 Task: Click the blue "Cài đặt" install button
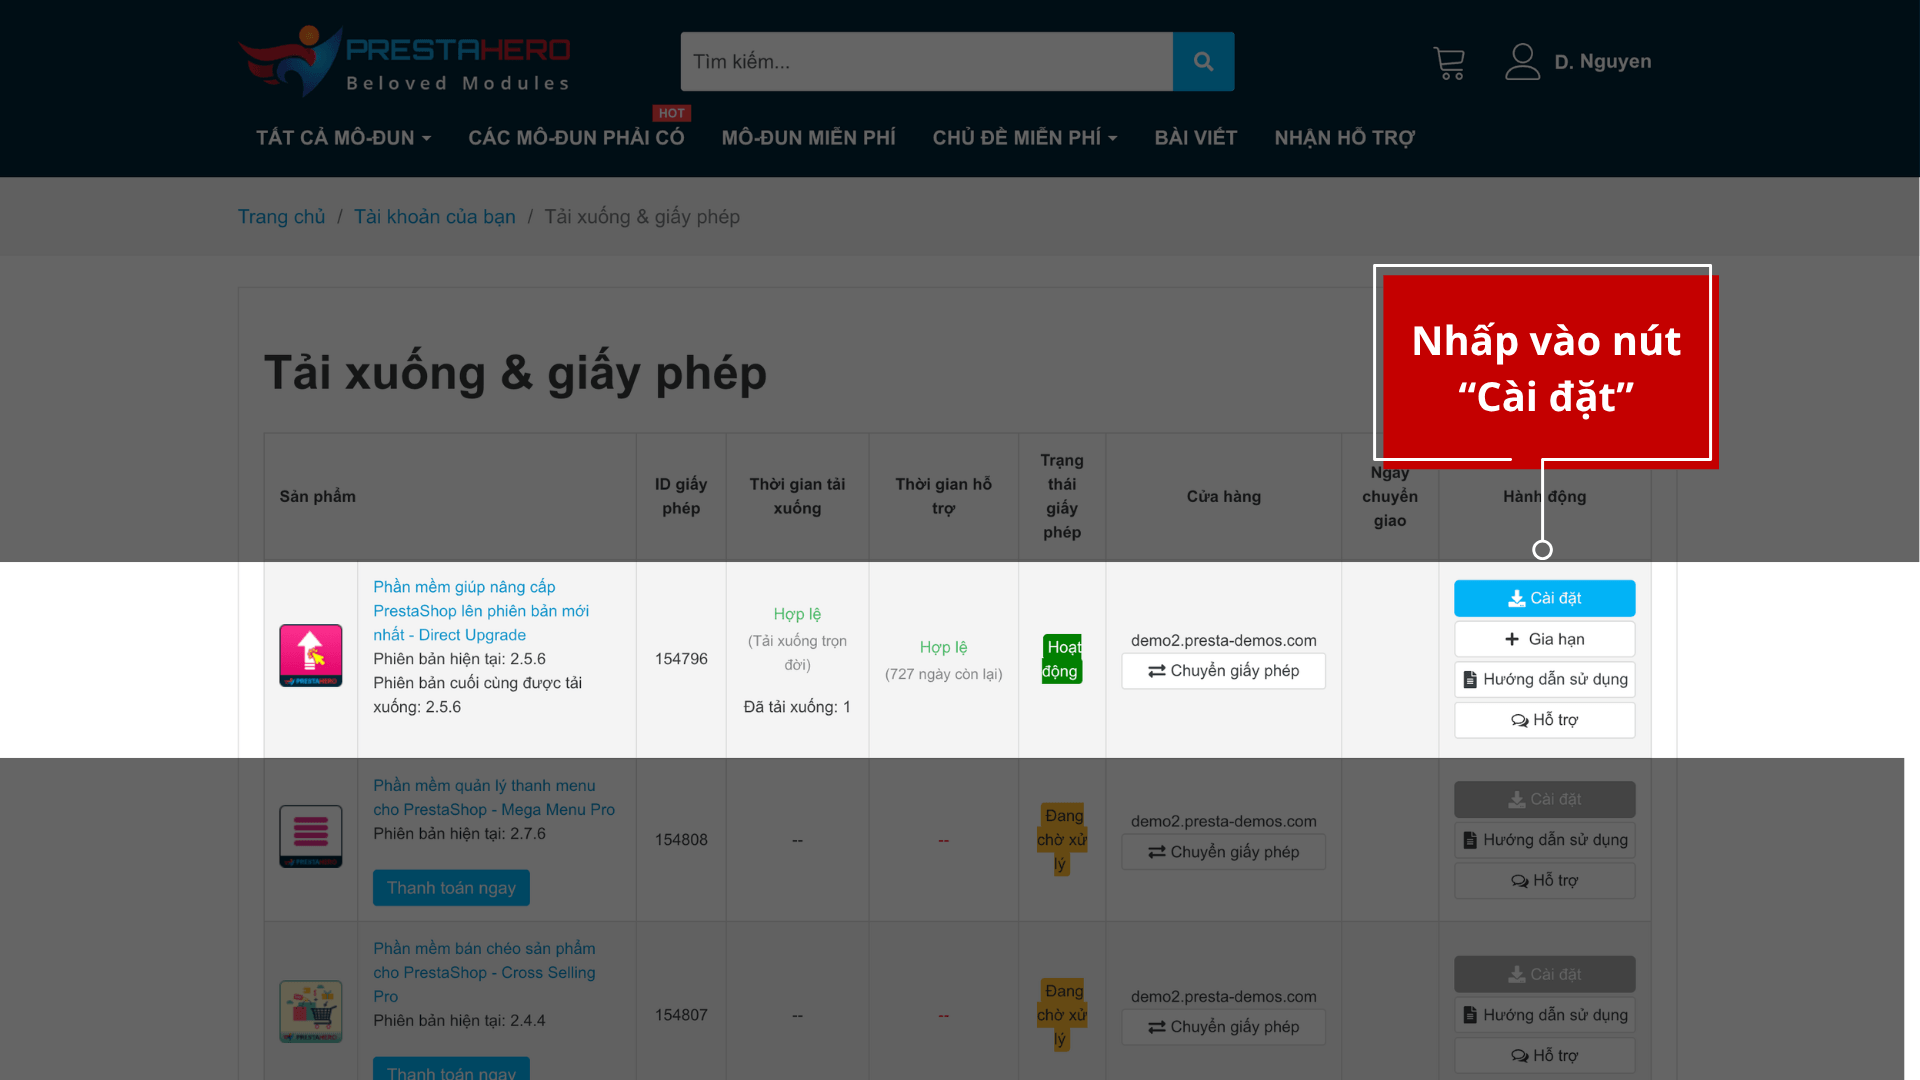pyautogui.click(x=1544, y=598)
